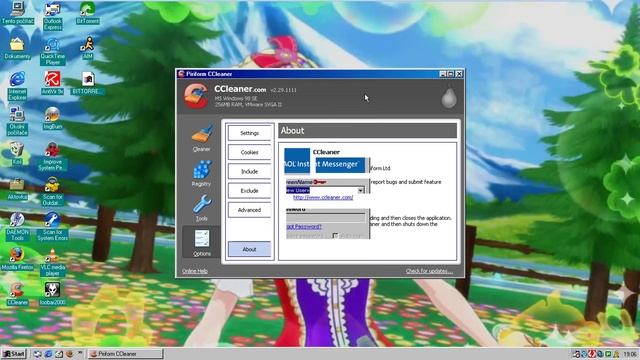Select QuickTime Player desktop icon
This screenshot has width=640, height=360.
click(x=53, y=51)
